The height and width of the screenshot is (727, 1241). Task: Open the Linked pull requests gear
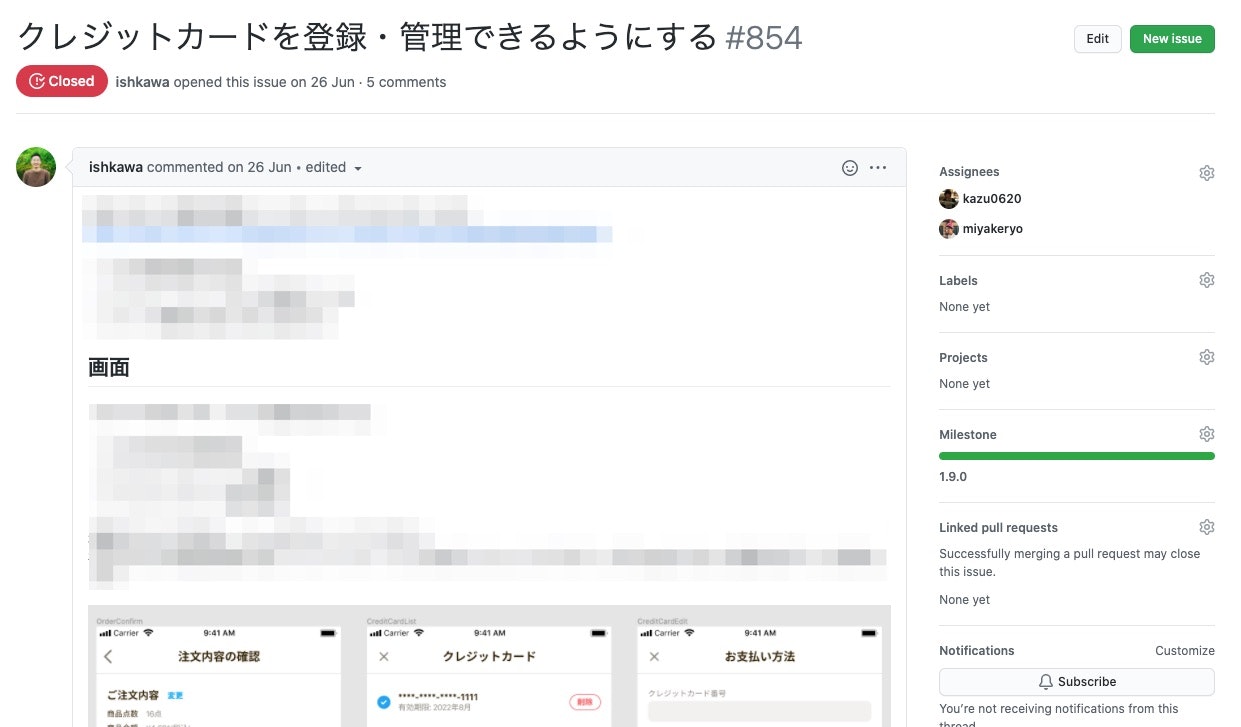point(1206,527)
